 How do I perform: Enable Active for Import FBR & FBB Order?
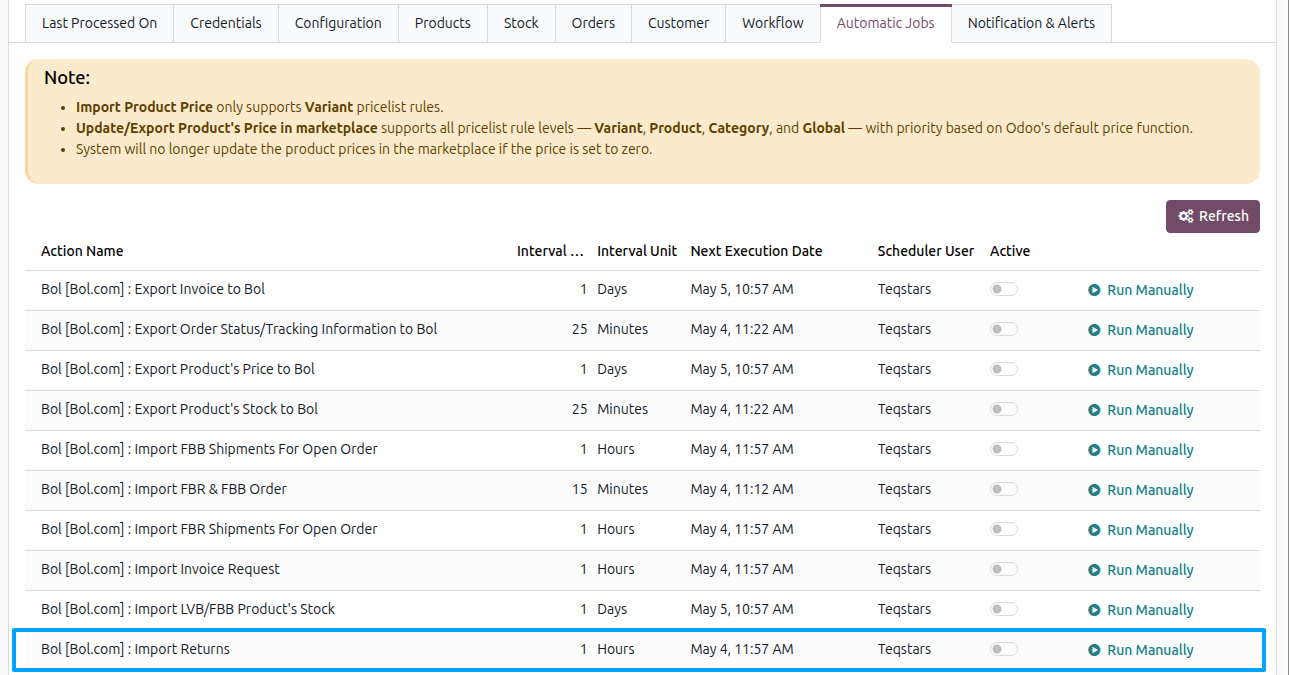coord(1004,489)
